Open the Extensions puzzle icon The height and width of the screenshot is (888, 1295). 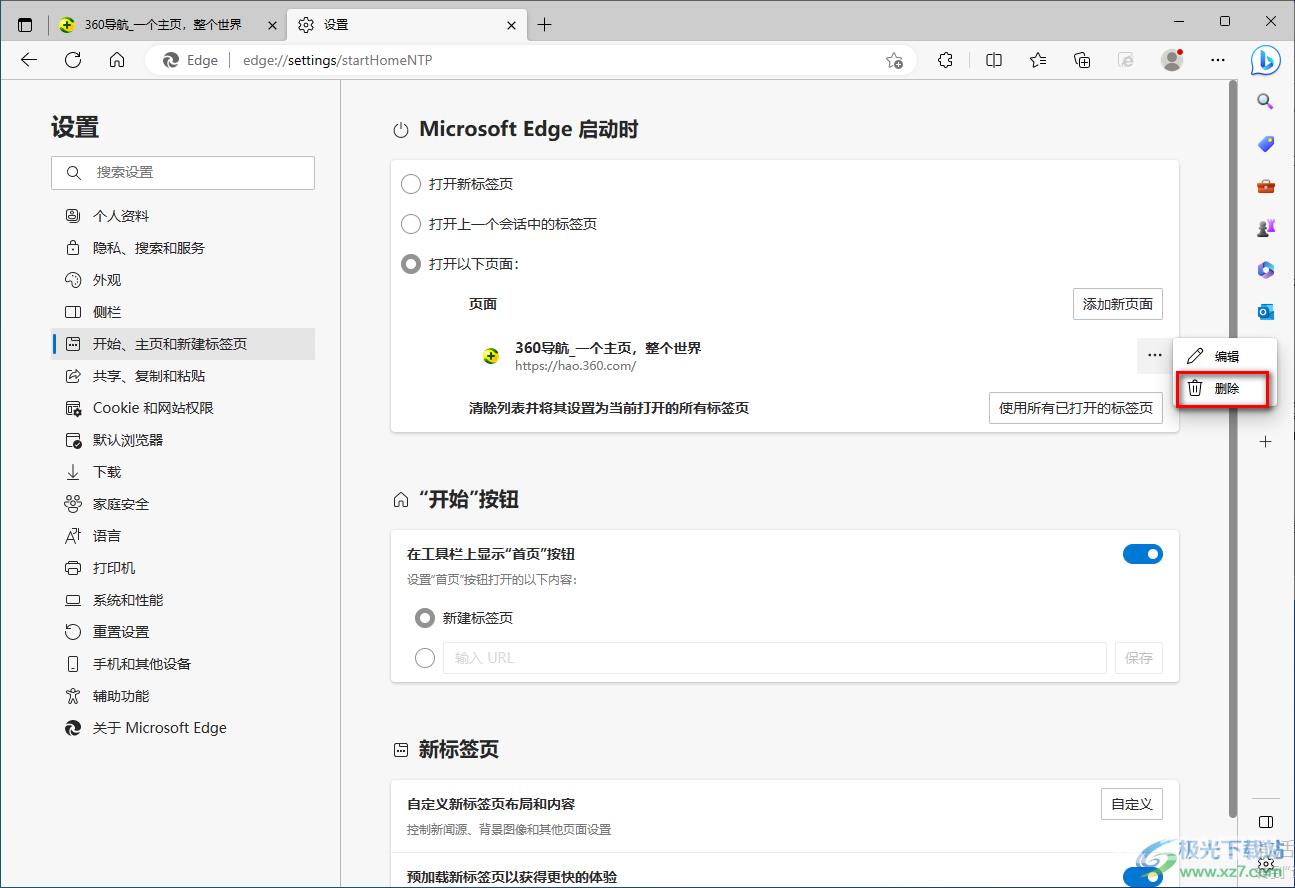point(946,60)
